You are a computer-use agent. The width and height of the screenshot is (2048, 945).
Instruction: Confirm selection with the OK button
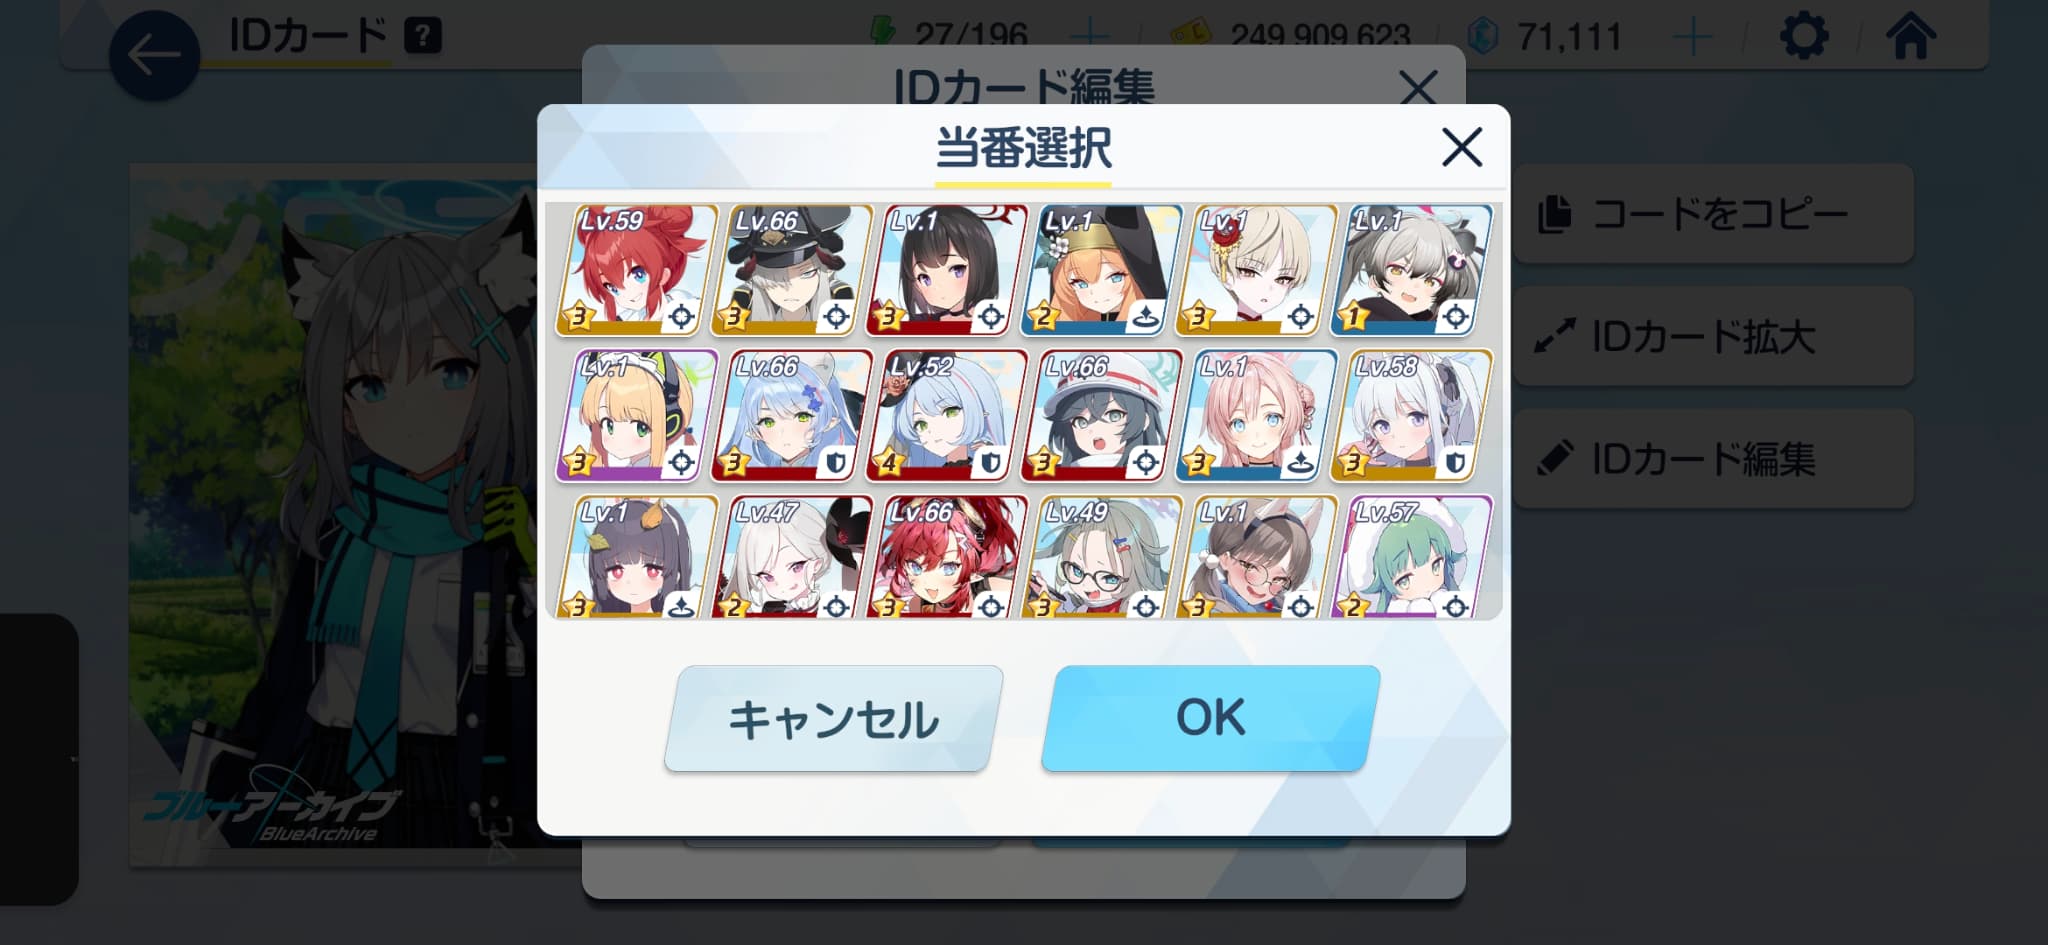1211,718
